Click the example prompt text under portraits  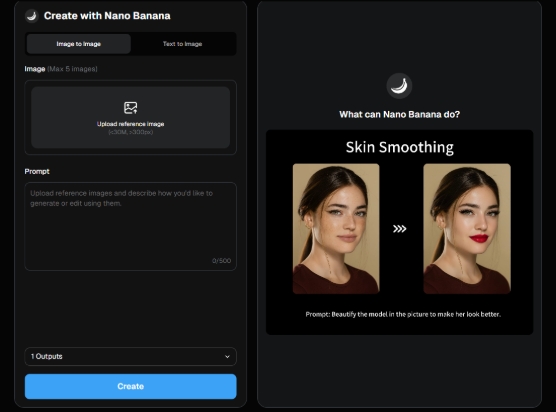click(x=403, y=314)
